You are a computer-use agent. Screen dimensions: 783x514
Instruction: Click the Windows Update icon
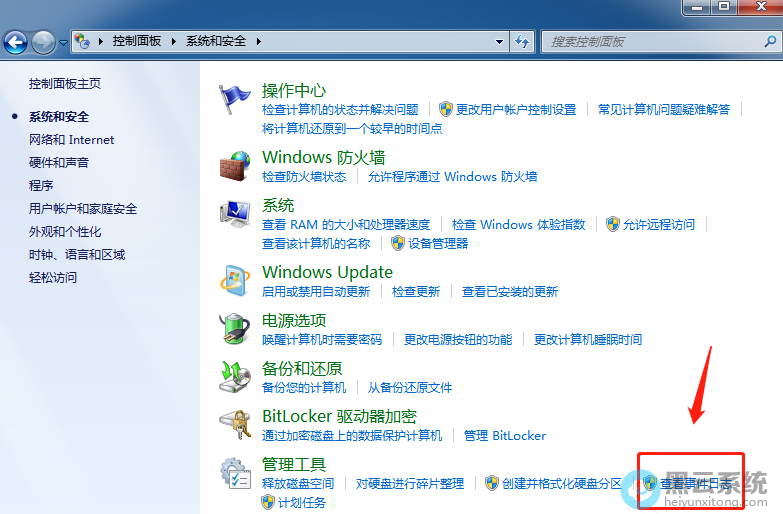[x=235, y=281]
